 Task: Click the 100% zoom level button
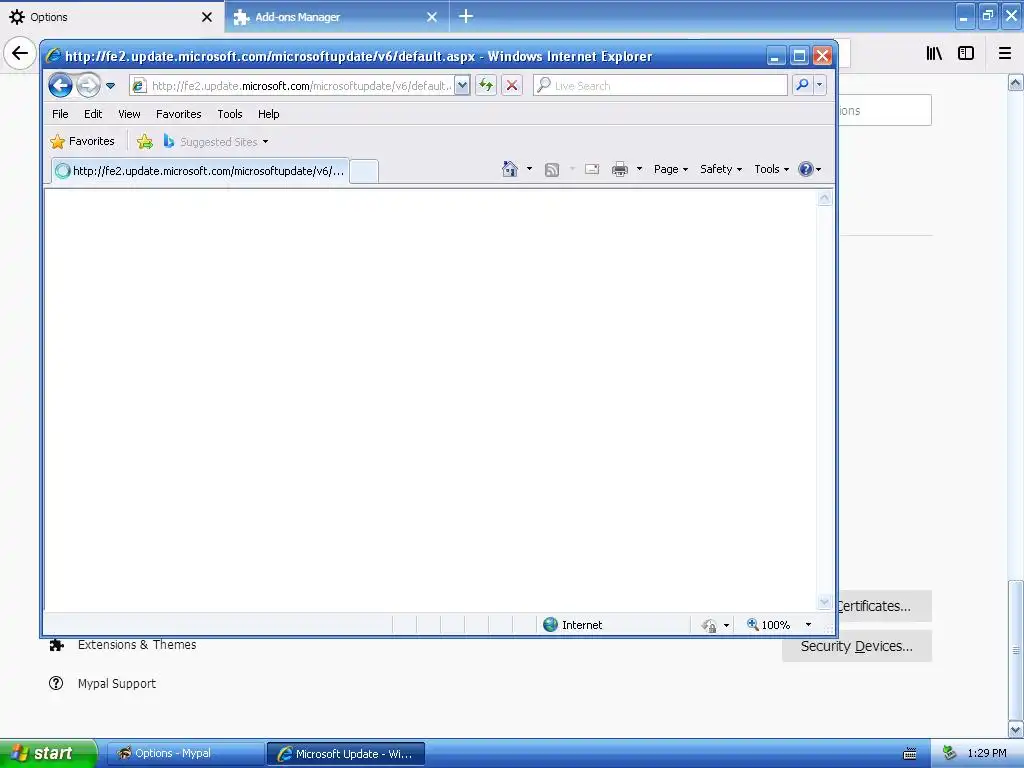coord(769,625)
